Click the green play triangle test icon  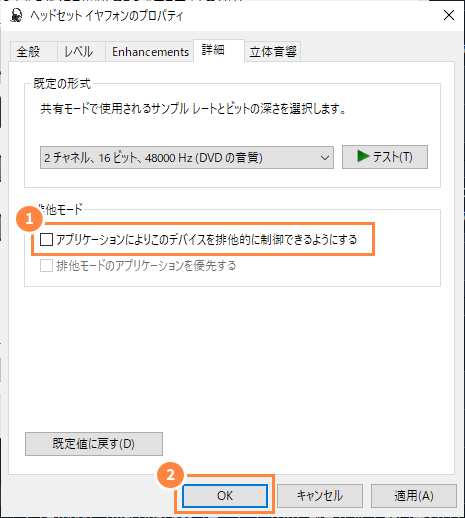363,156
